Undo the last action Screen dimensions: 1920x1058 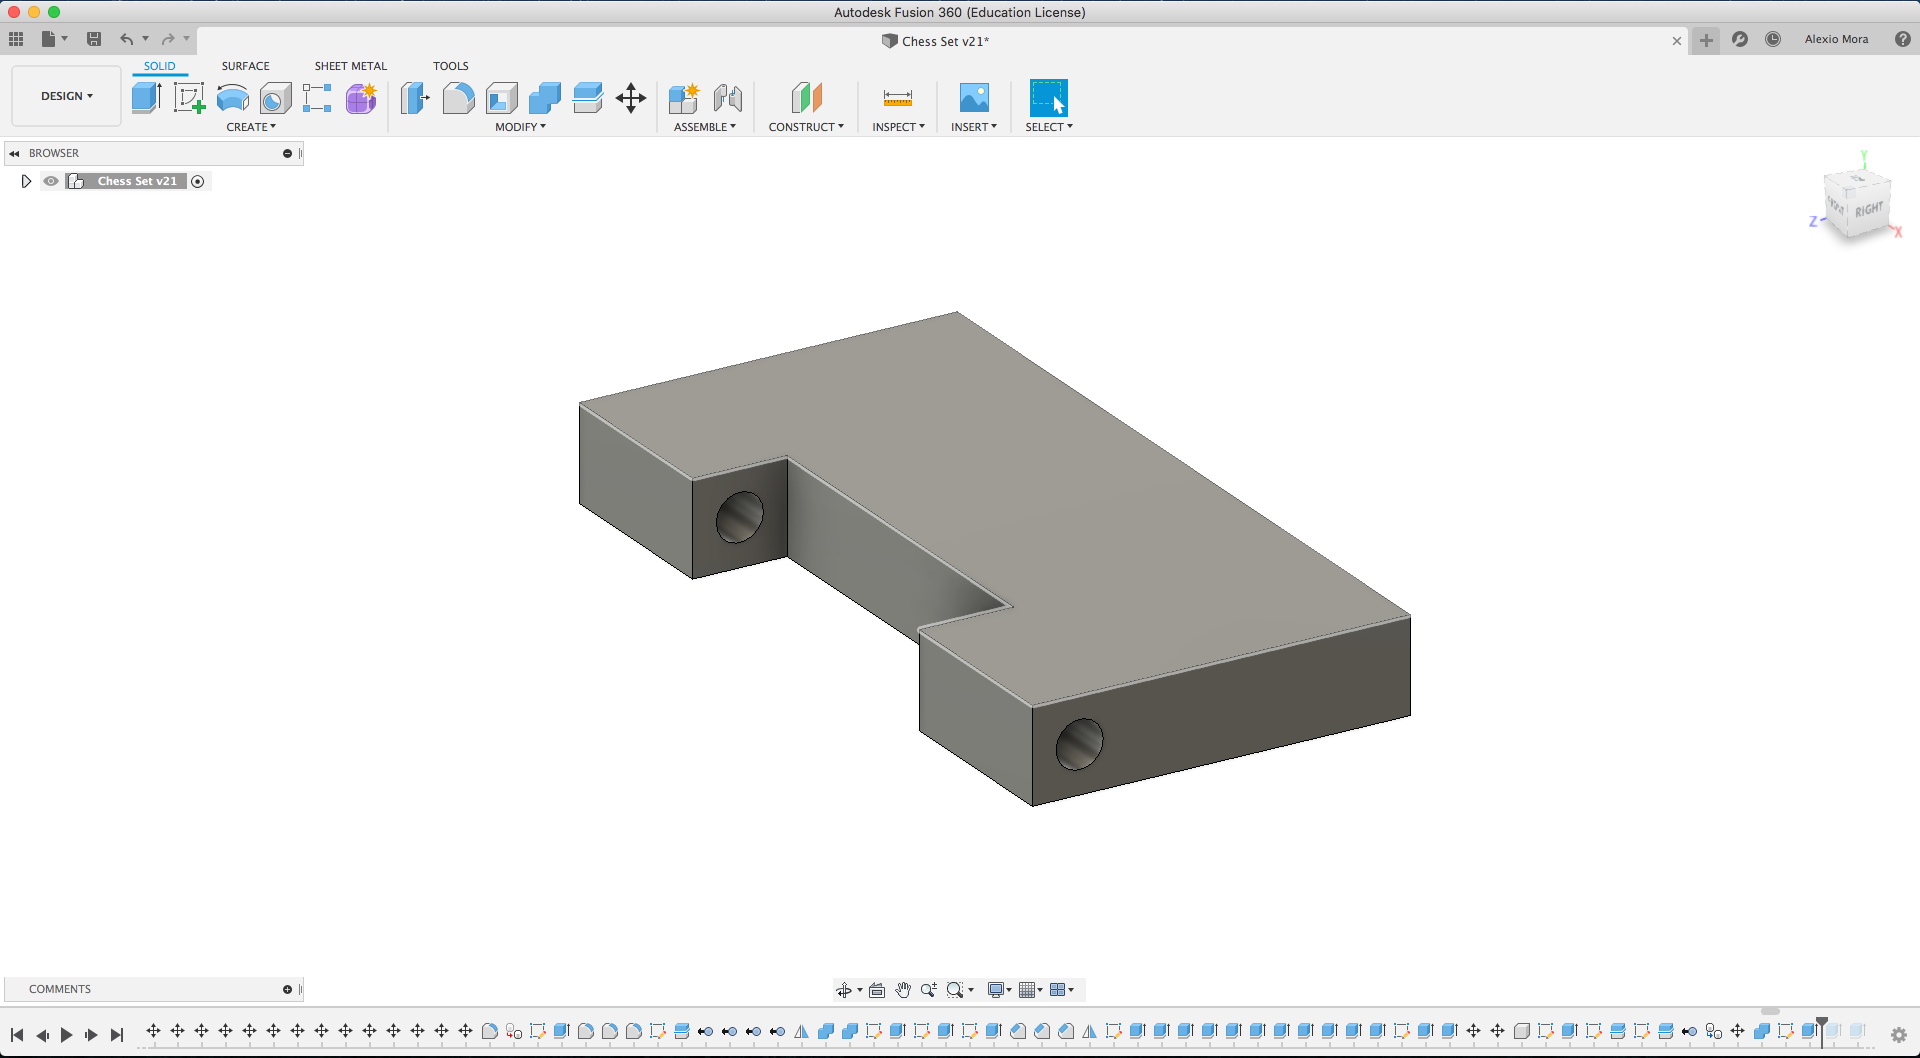tap(127, 39)
